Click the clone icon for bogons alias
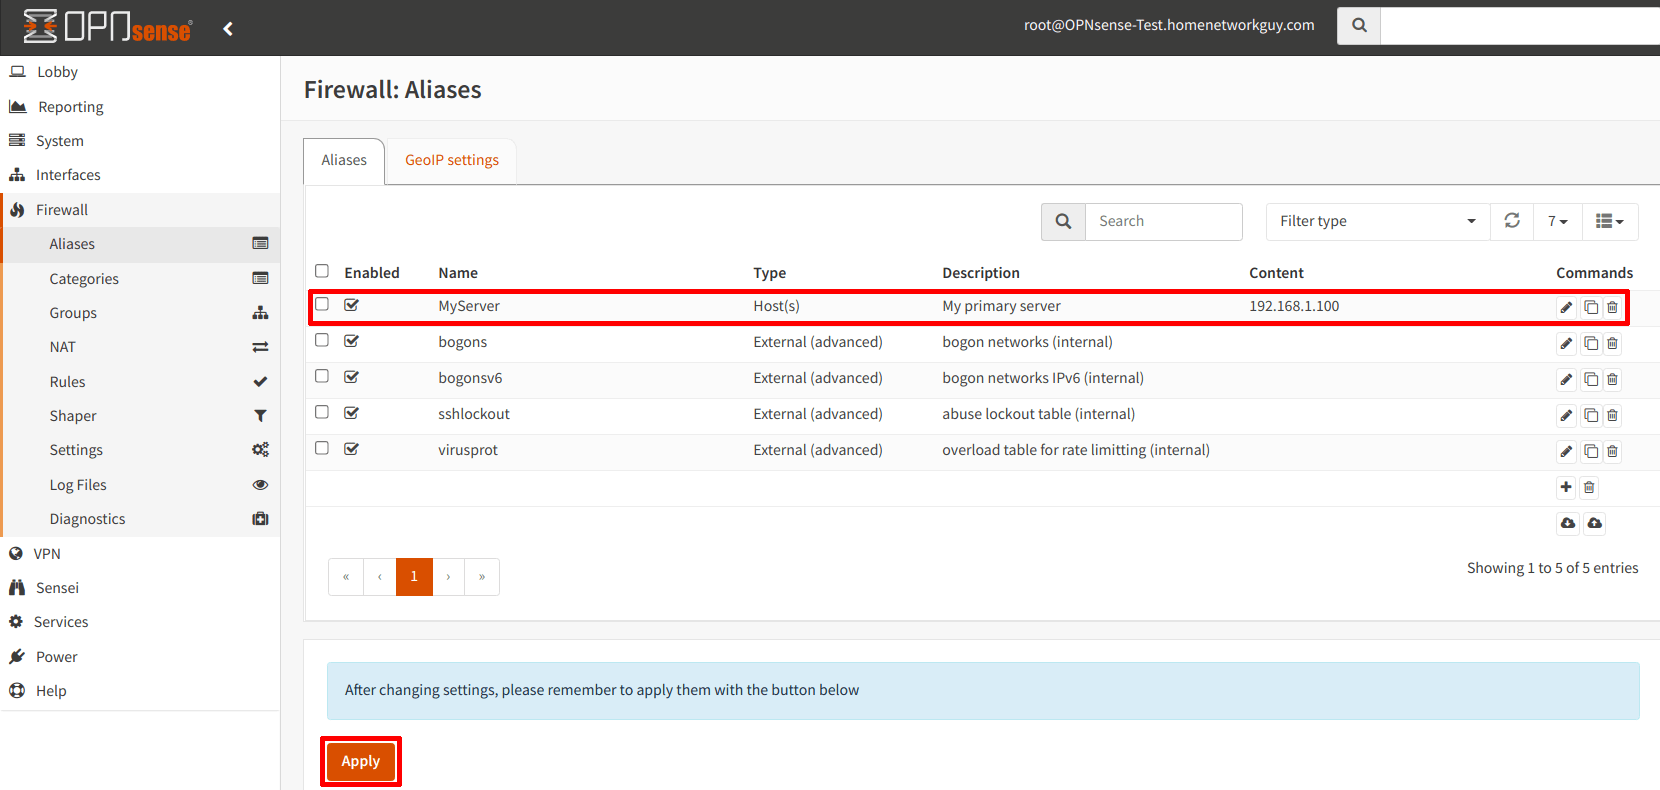1660x790 pixels. (1590, 344)
